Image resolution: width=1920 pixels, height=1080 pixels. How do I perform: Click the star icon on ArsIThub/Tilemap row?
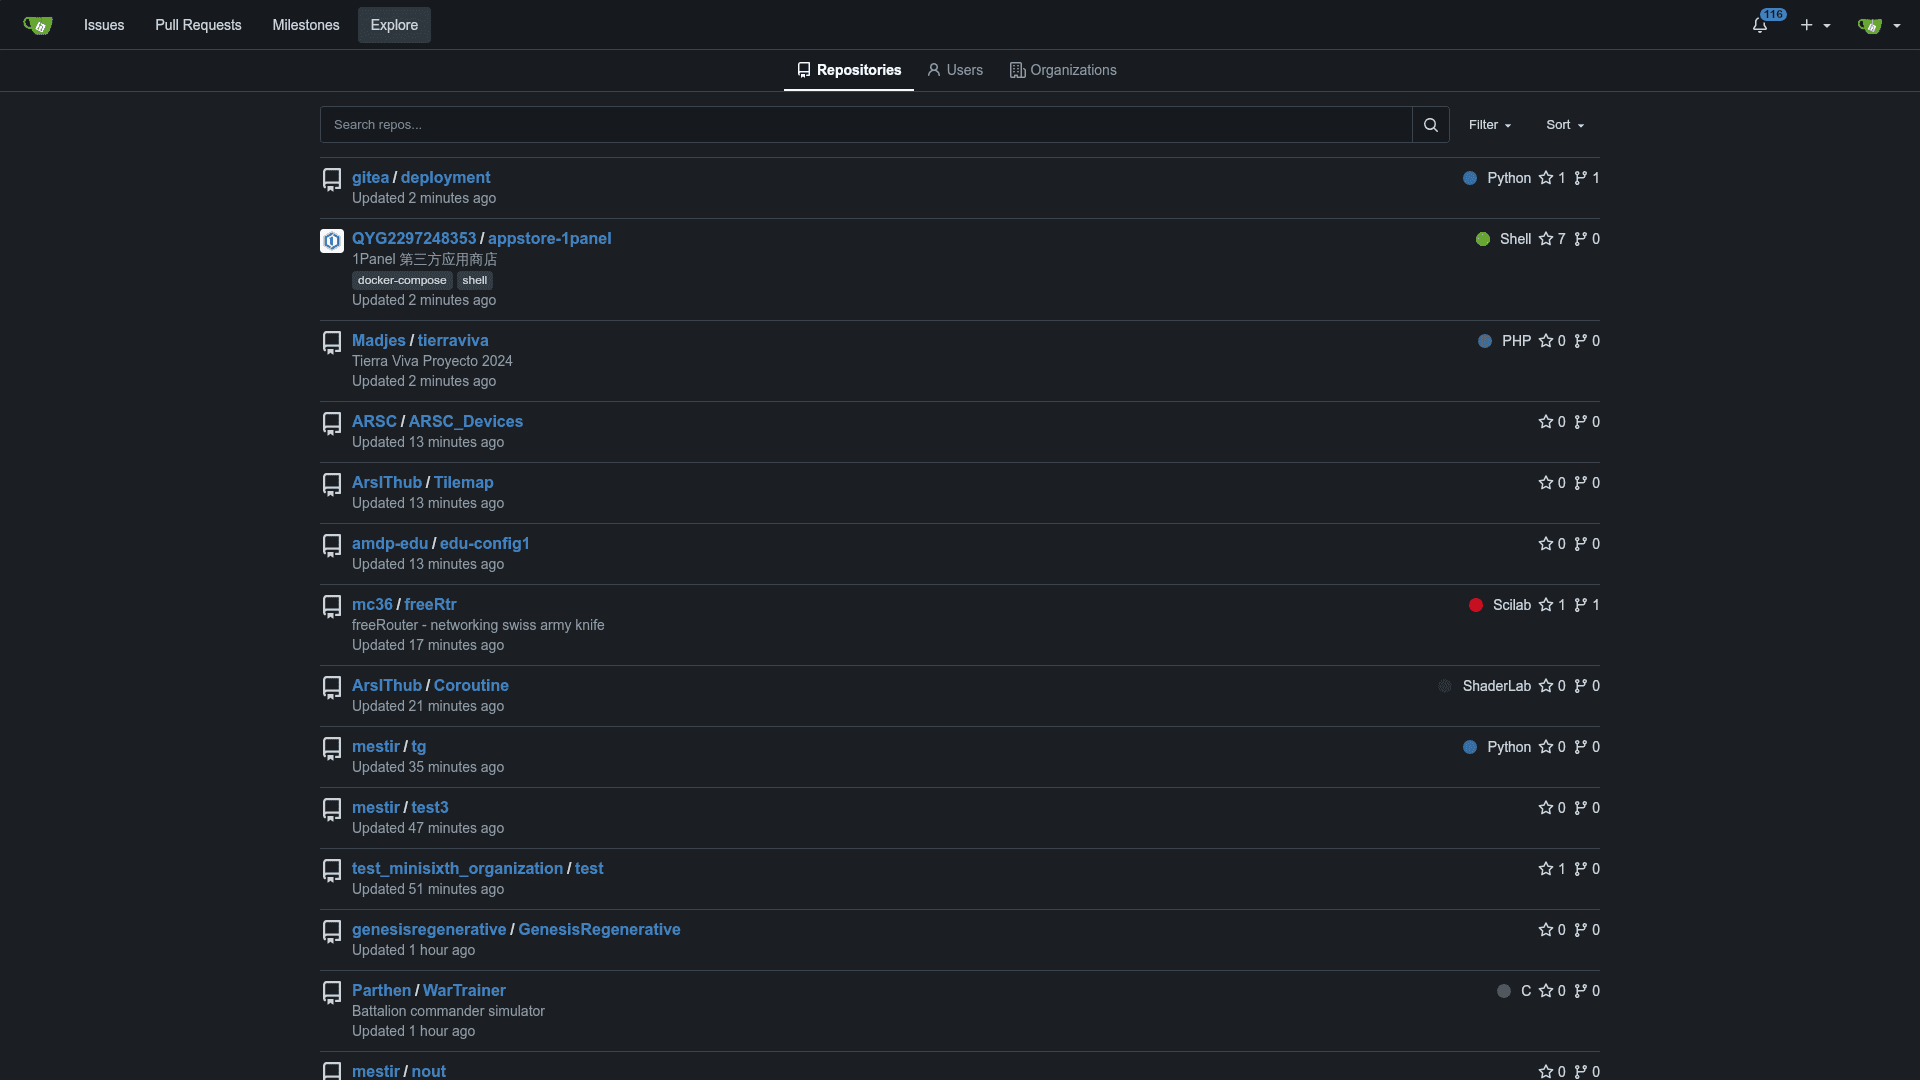(1546, 483)
